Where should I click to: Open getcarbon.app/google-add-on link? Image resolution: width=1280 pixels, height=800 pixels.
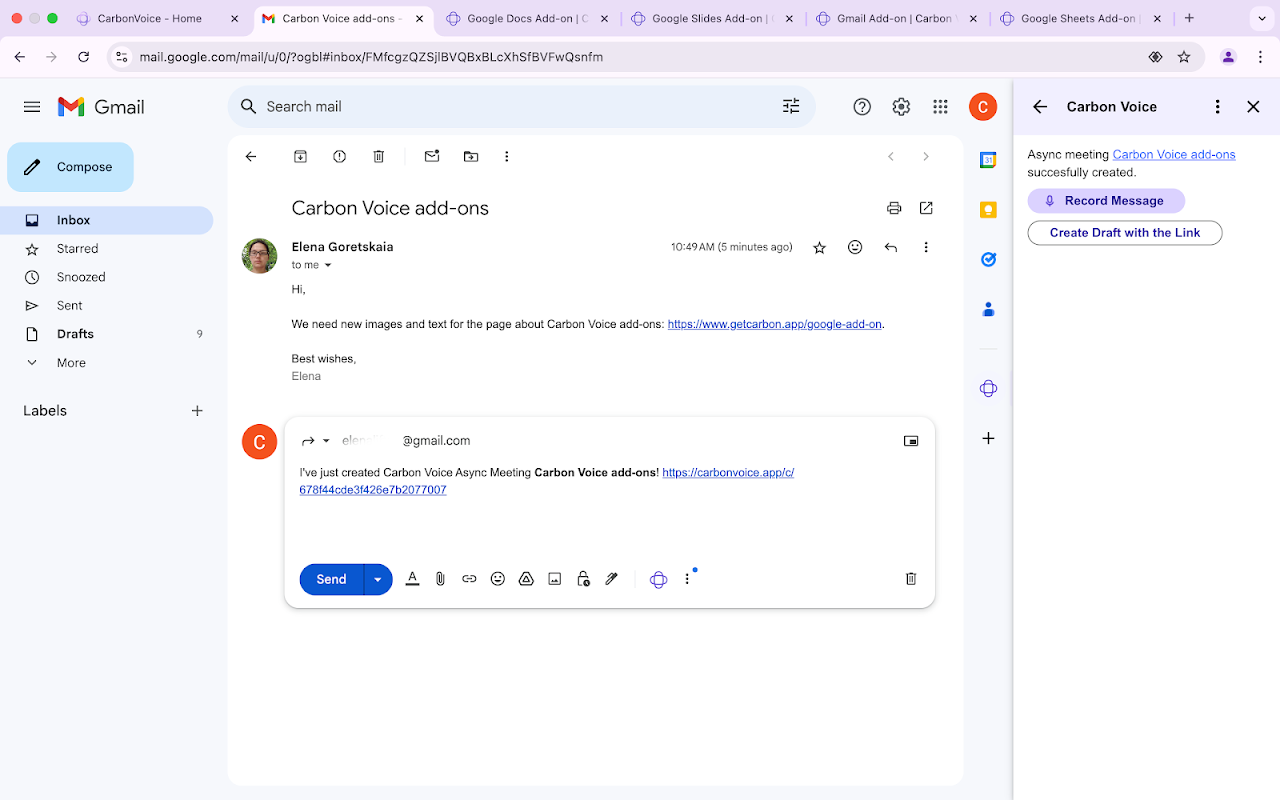[774, 324]
